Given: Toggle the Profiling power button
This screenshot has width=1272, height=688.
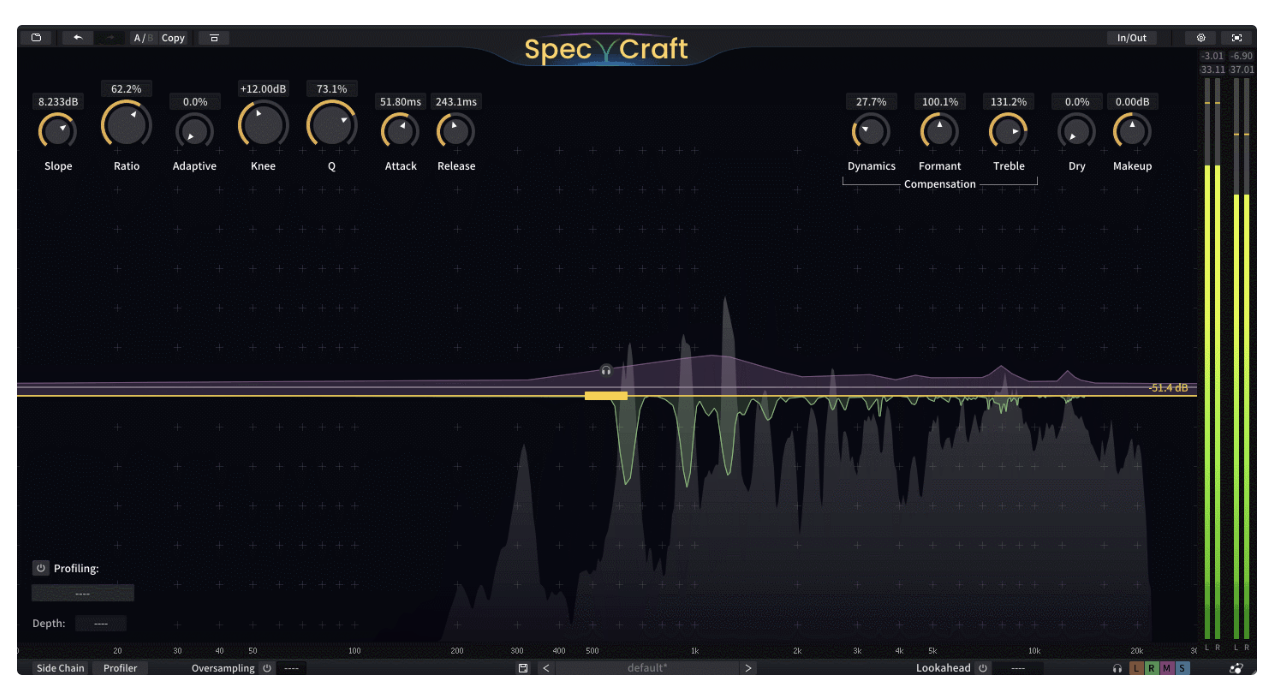Looking at the screenshot, I should (x=40, y=568).
